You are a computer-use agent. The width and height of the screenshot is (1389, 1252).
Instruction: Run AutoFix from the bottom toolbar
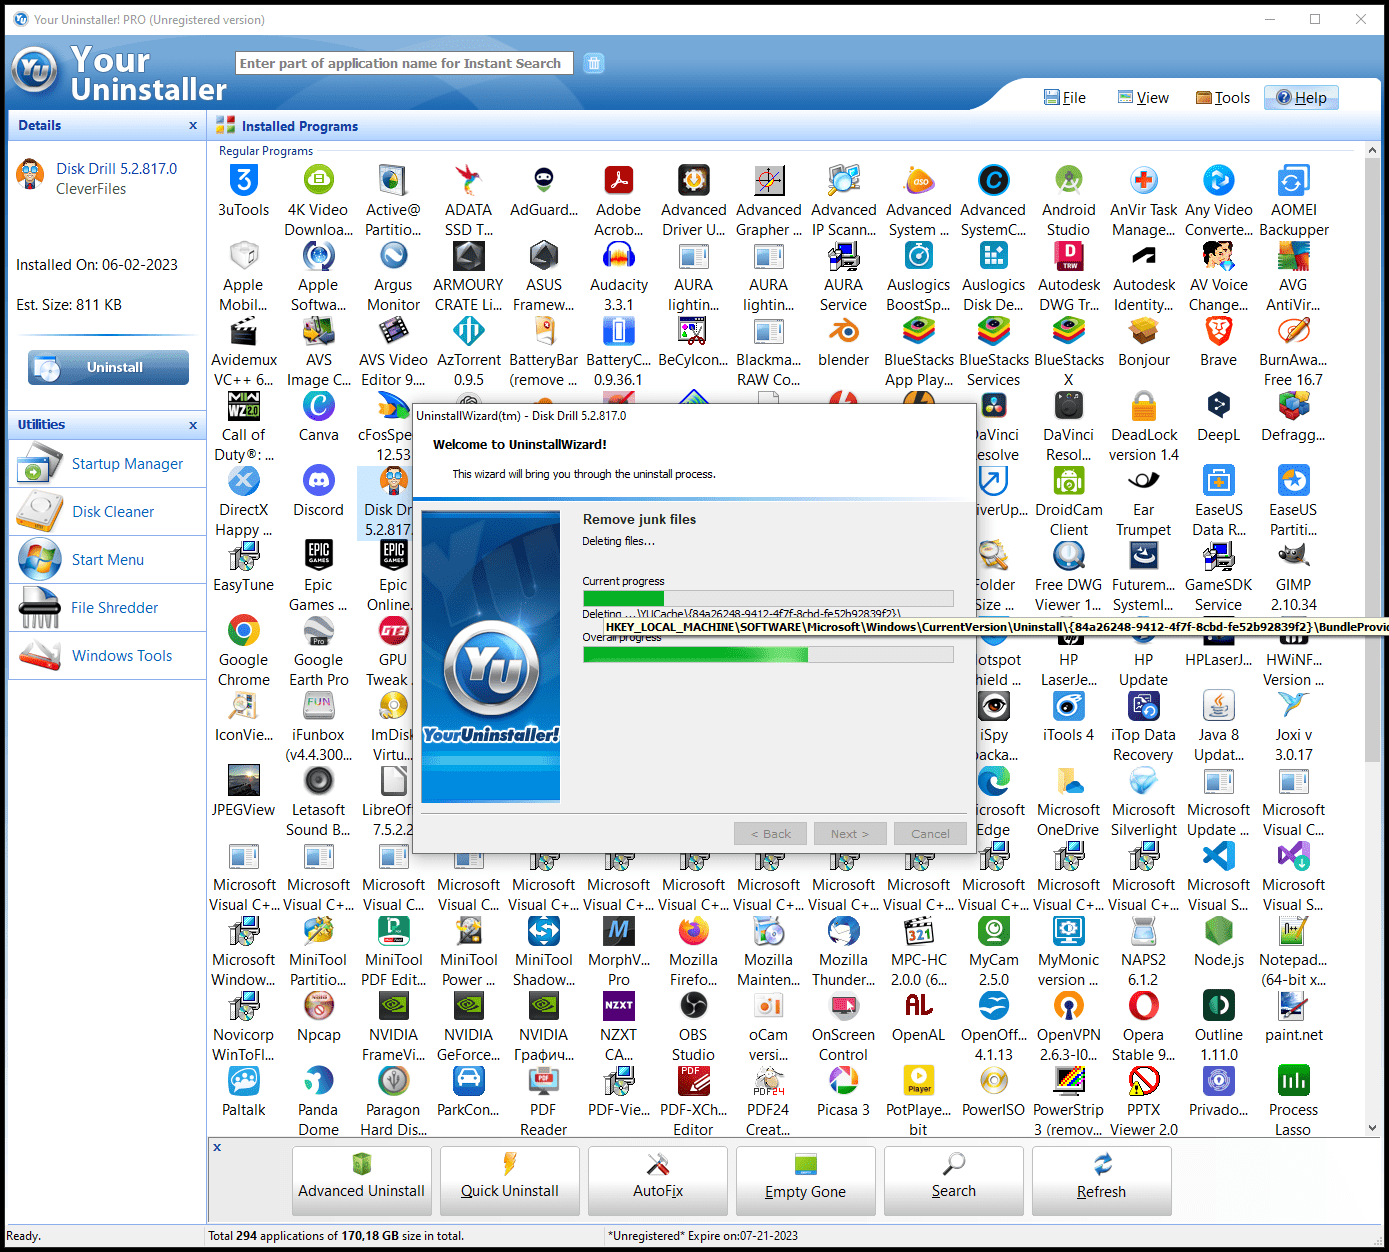tap(657, 1180)
